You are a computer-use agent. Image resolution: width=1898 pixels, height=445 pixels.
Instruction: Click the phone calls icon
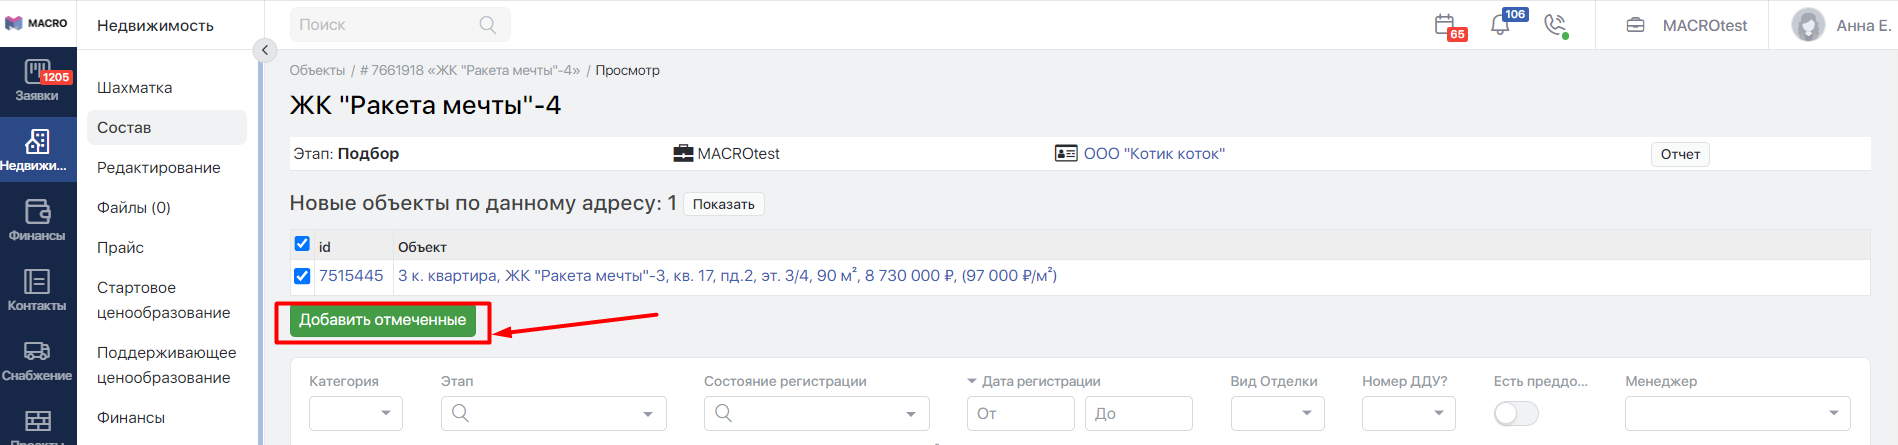(1555, 25)
